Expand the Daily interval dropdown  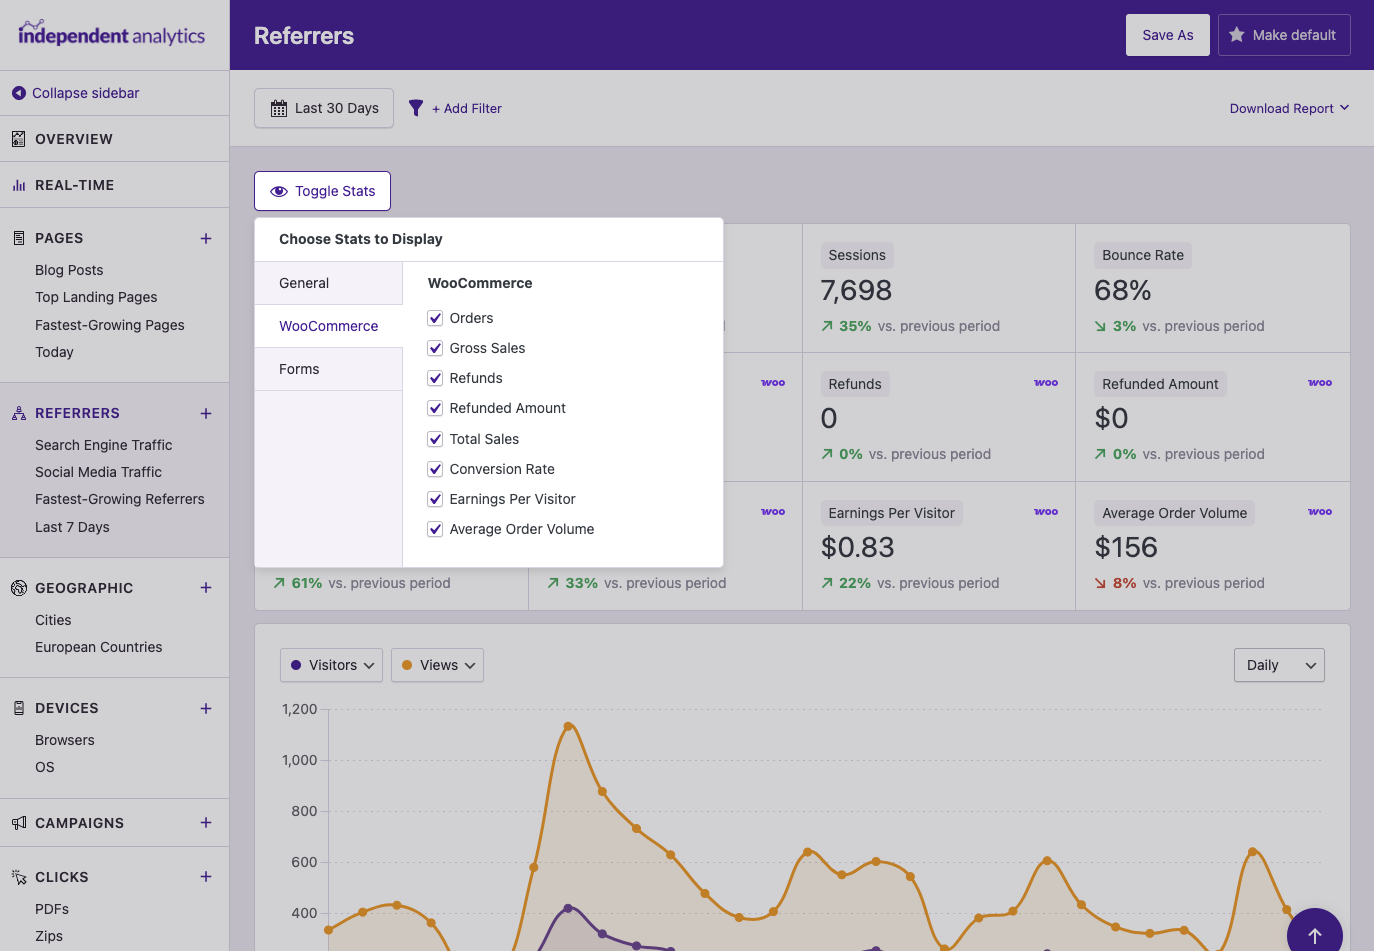1279,665
